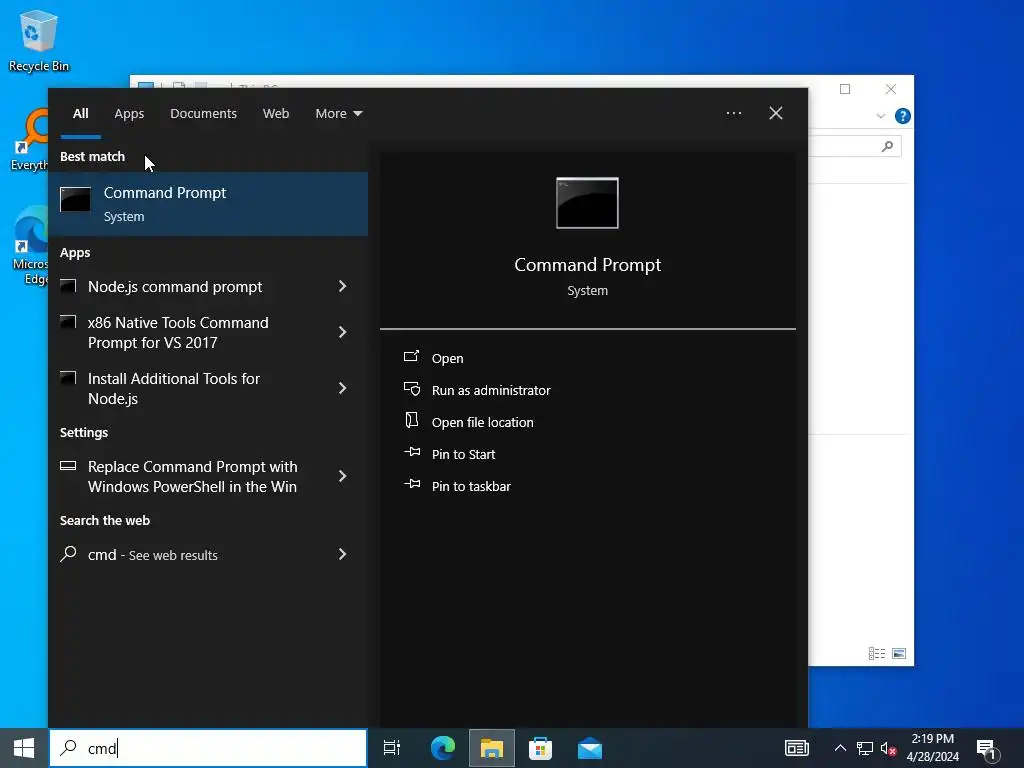This screenshot has height=768, width=1024.
Task: Click Open in the preview pane
Action: (447, 359)
